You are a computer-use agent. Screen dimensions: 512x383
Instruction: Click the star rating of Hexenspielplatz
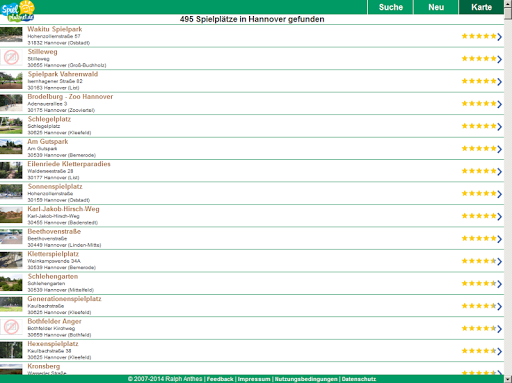coord(479,351)
